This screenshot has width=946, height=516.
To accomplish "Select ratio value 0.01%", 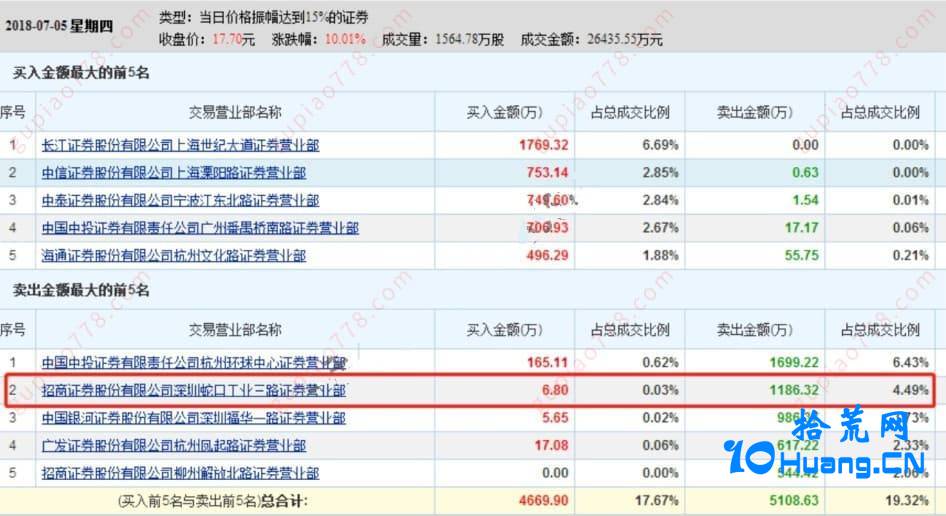I will tap(910, 200).
